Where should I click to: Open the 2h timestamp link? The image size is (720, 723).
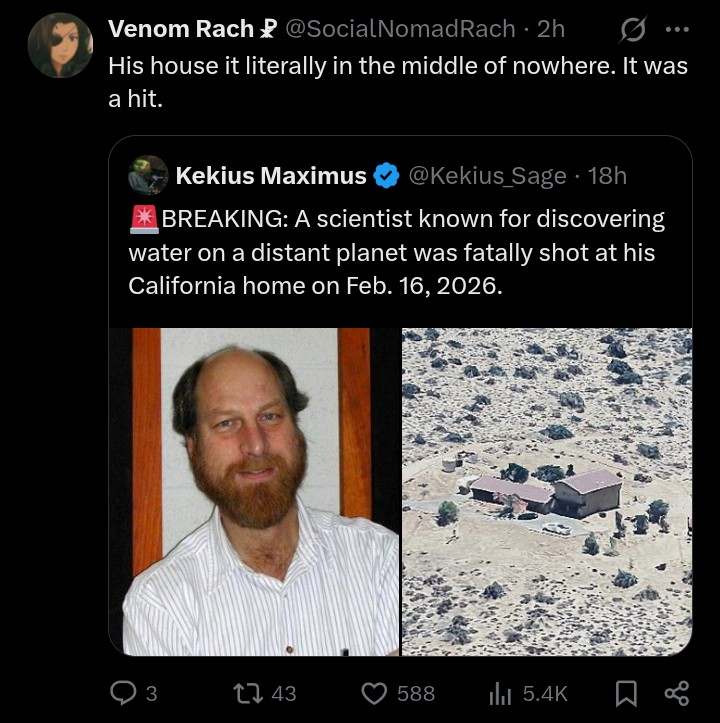click(x=550, y=30)
